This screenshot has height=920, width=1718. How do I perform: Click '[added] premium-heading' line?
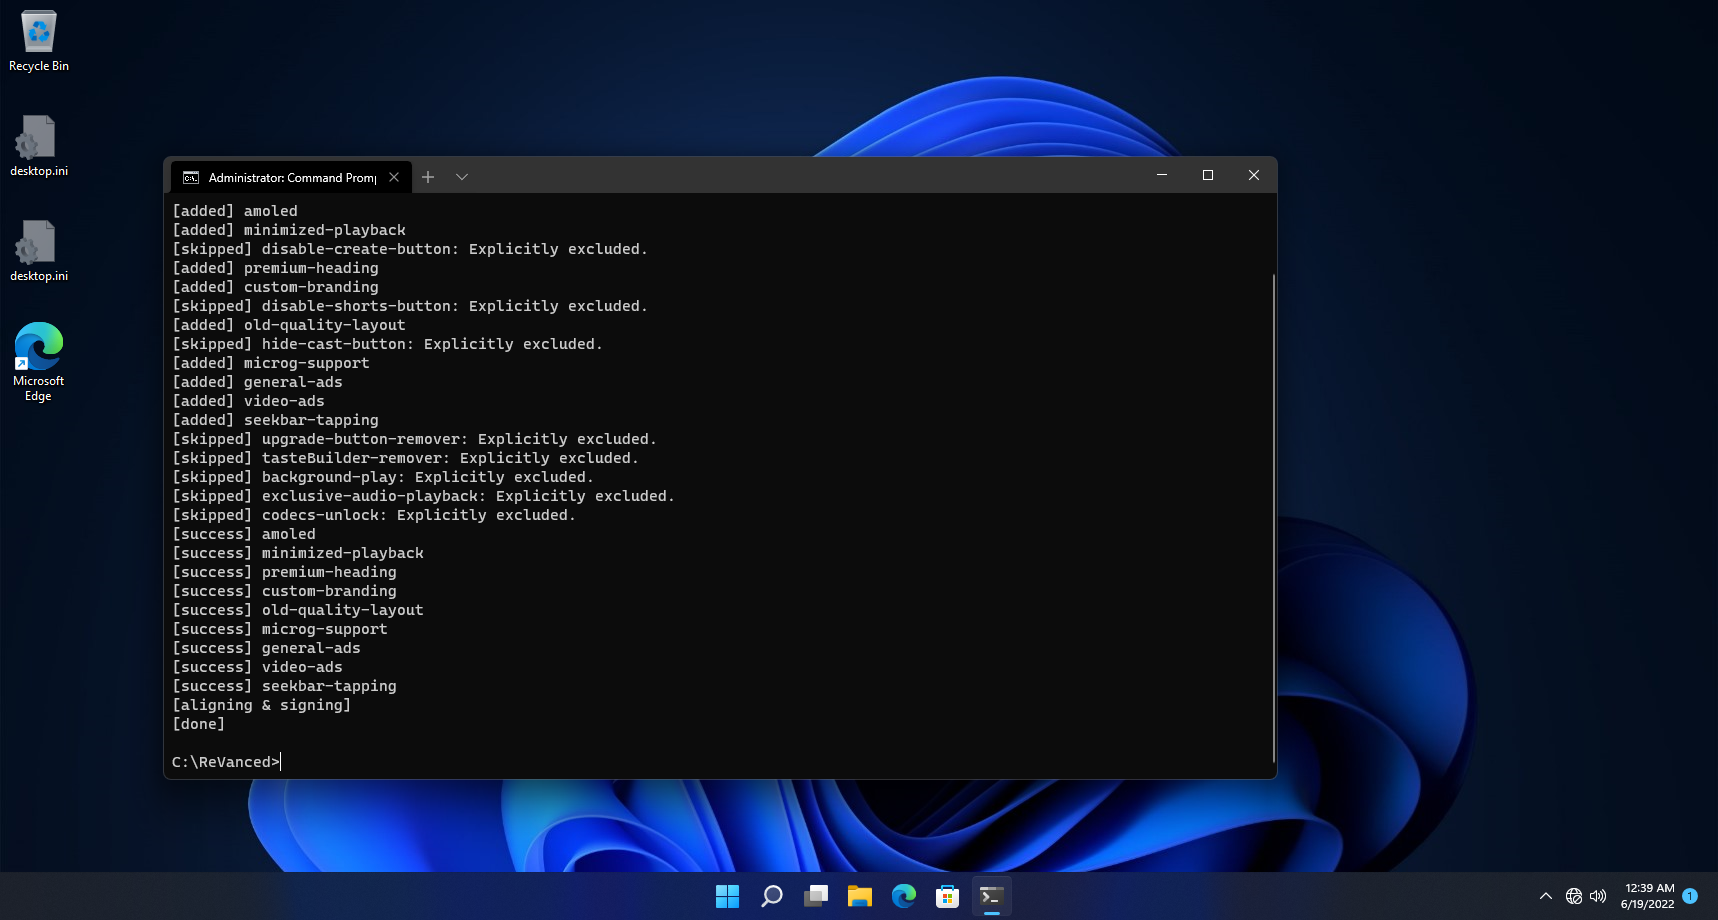point(276,268)
